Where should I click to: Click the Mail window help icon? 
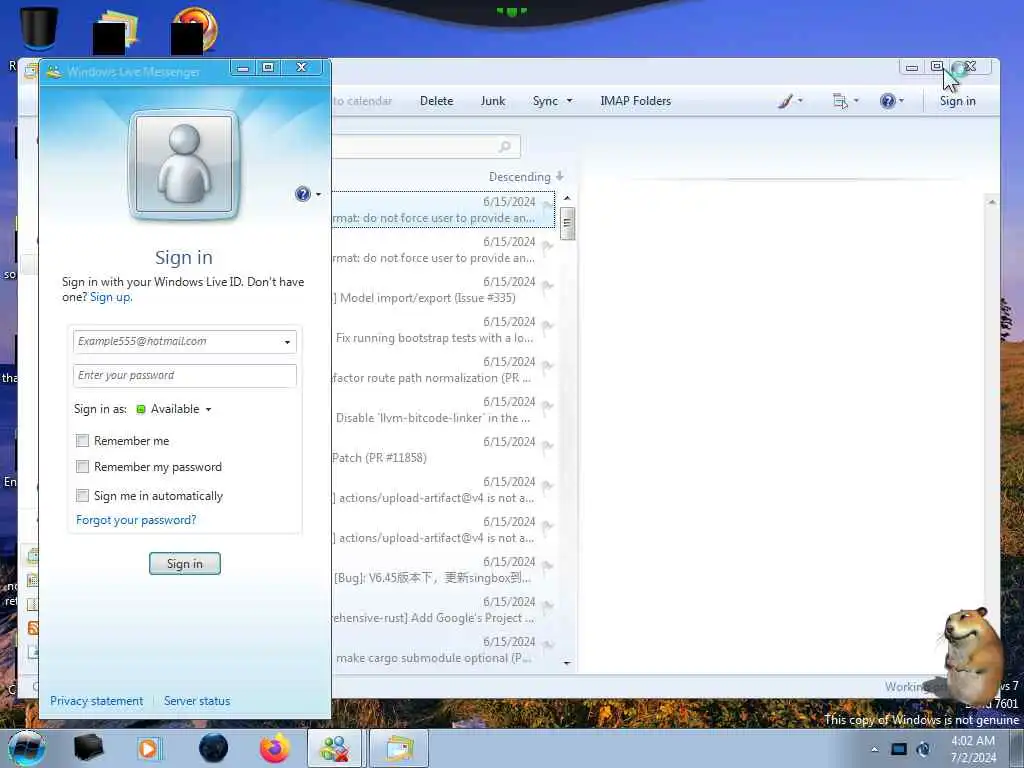coord(887,101)
